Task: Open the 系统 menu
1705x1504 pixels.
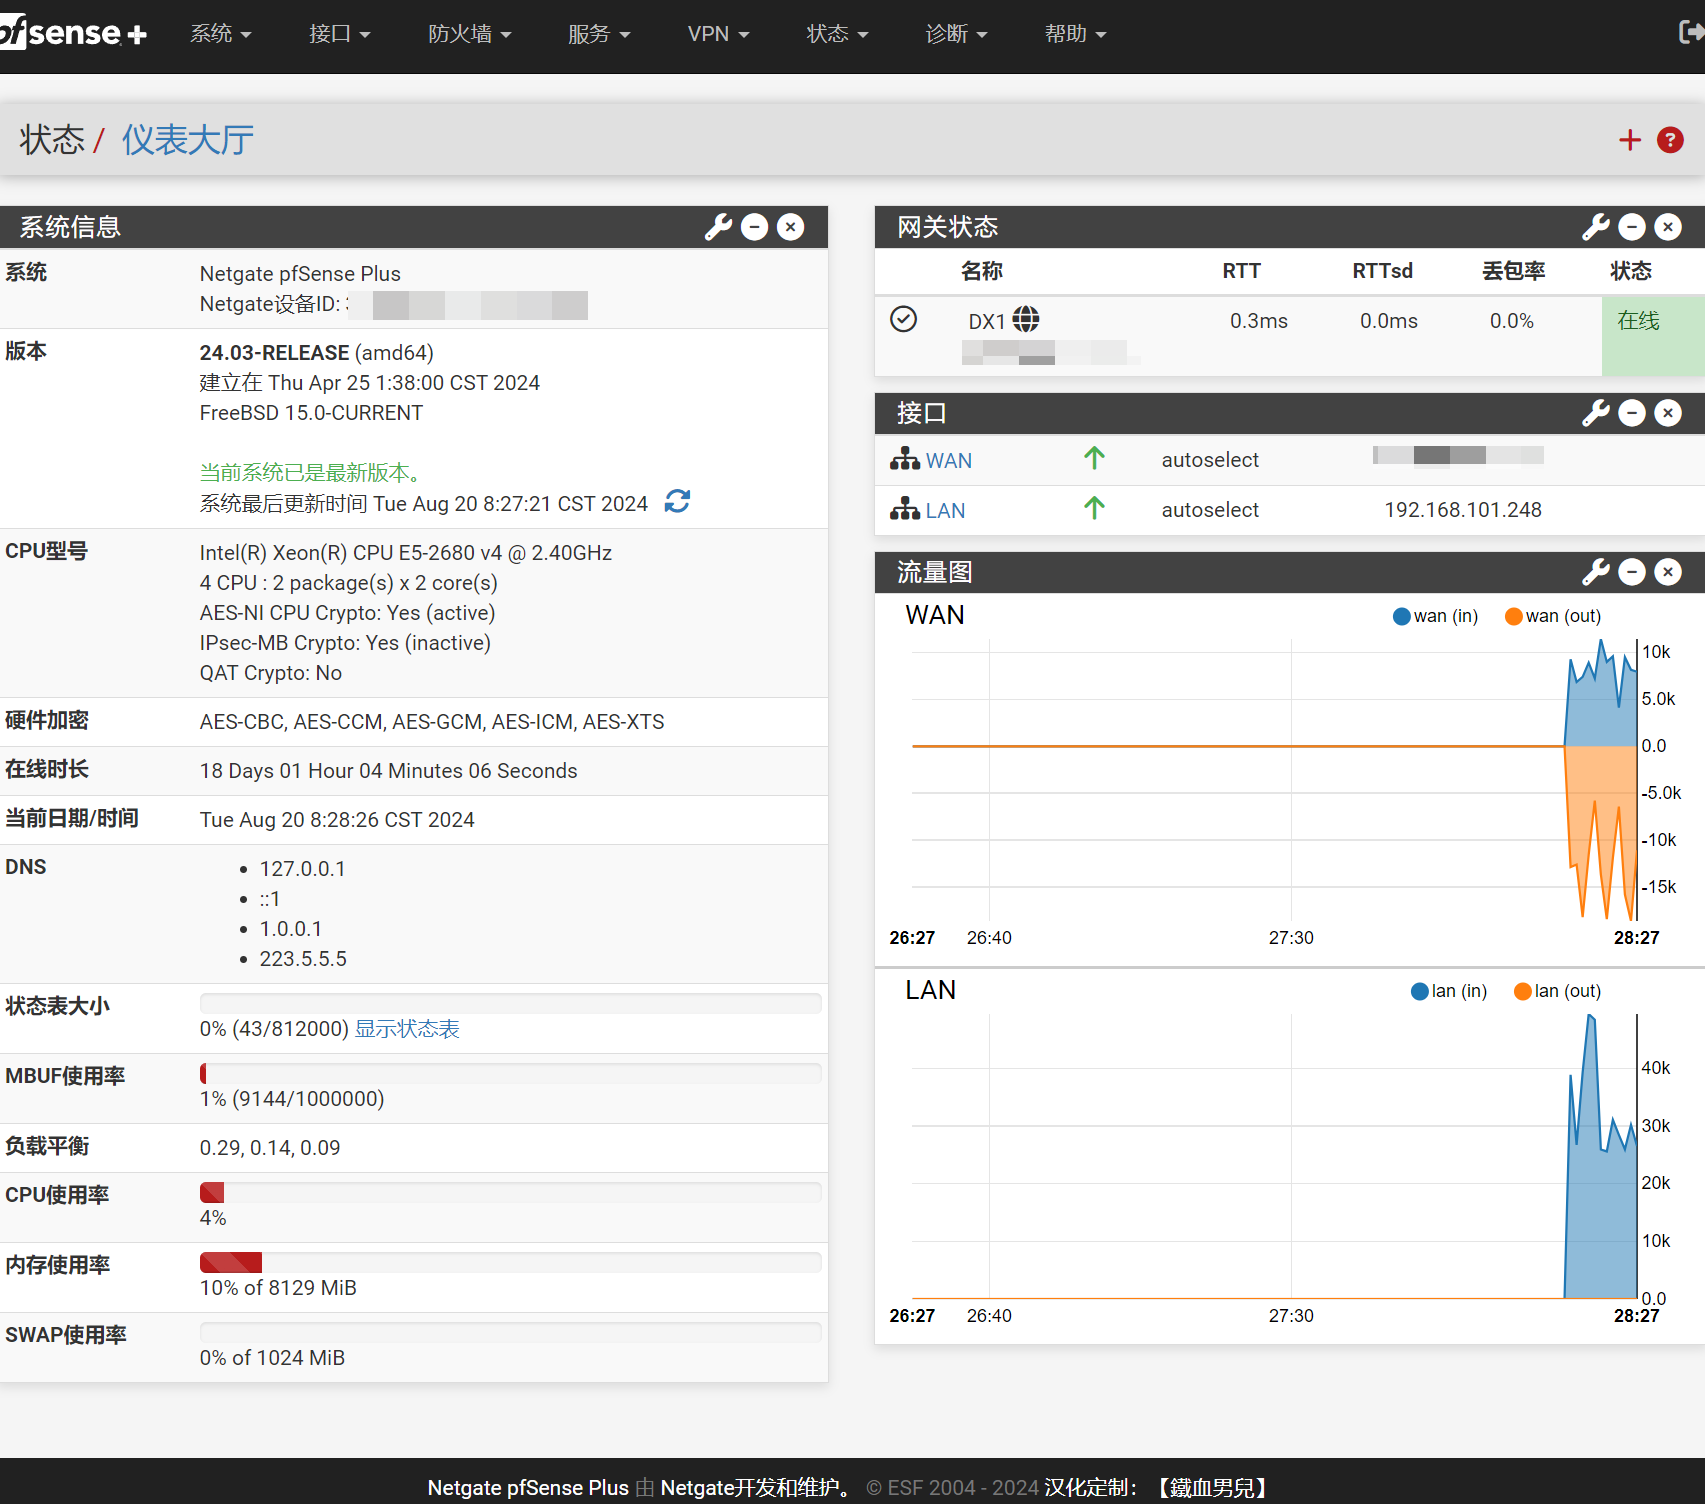Action: [220, 34]
